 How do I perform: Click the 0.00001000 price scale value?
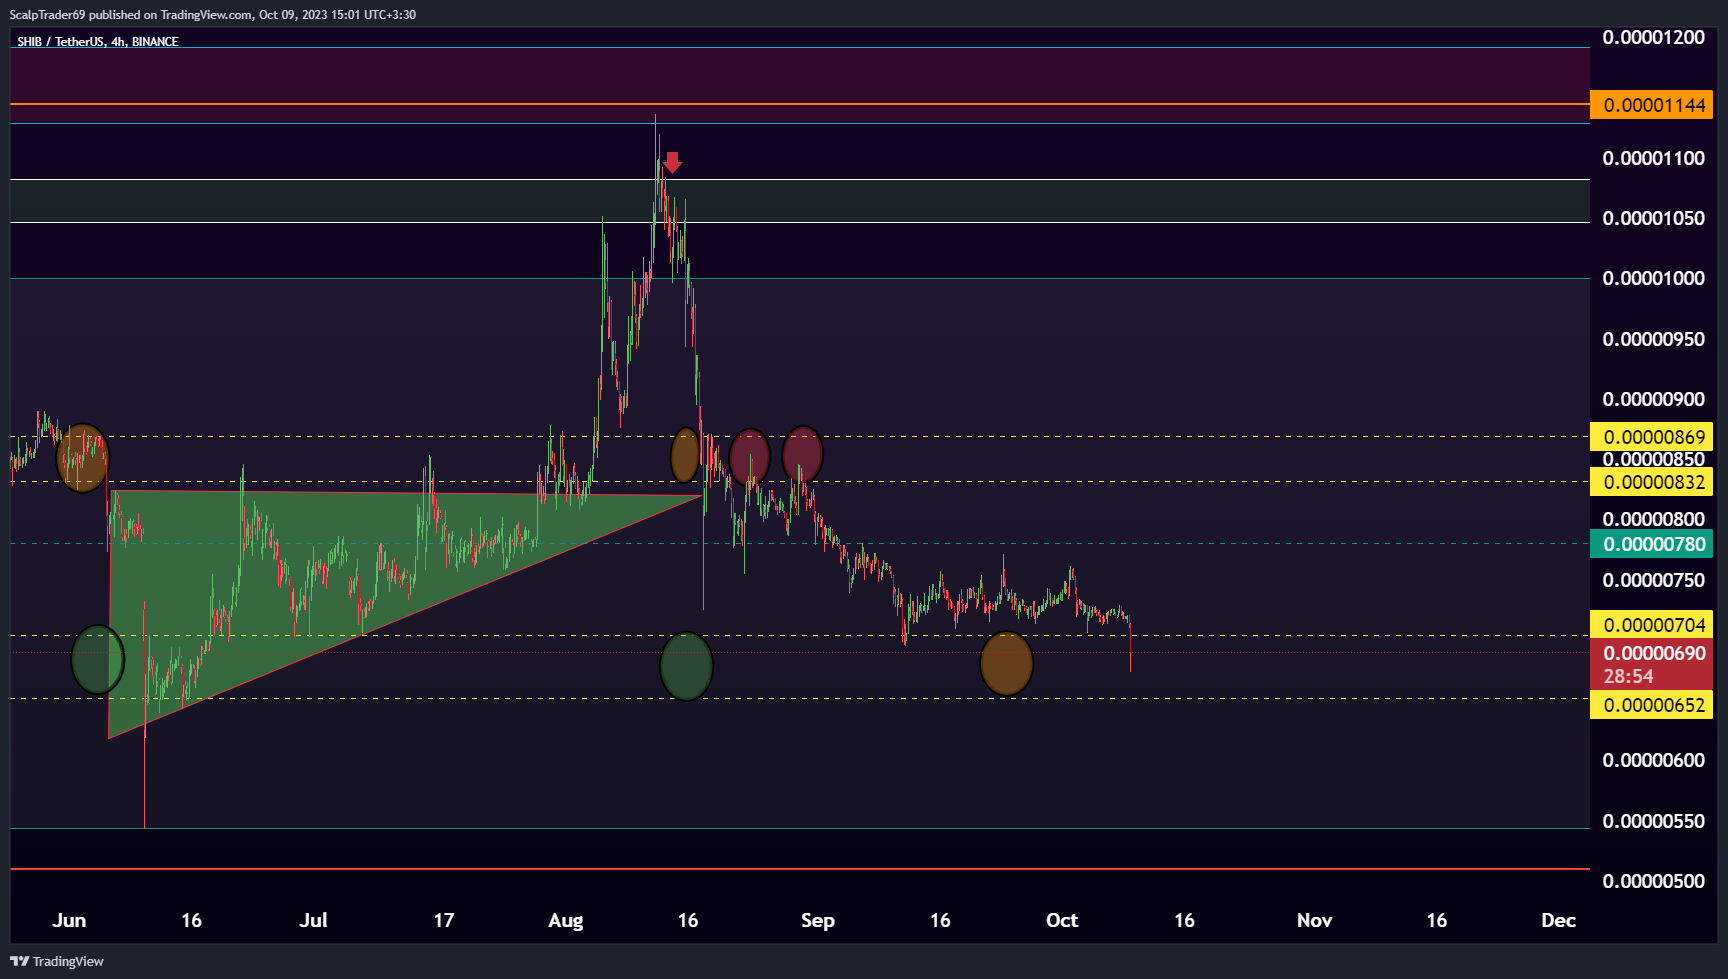pyautogui.click(x=1653, y=278)
